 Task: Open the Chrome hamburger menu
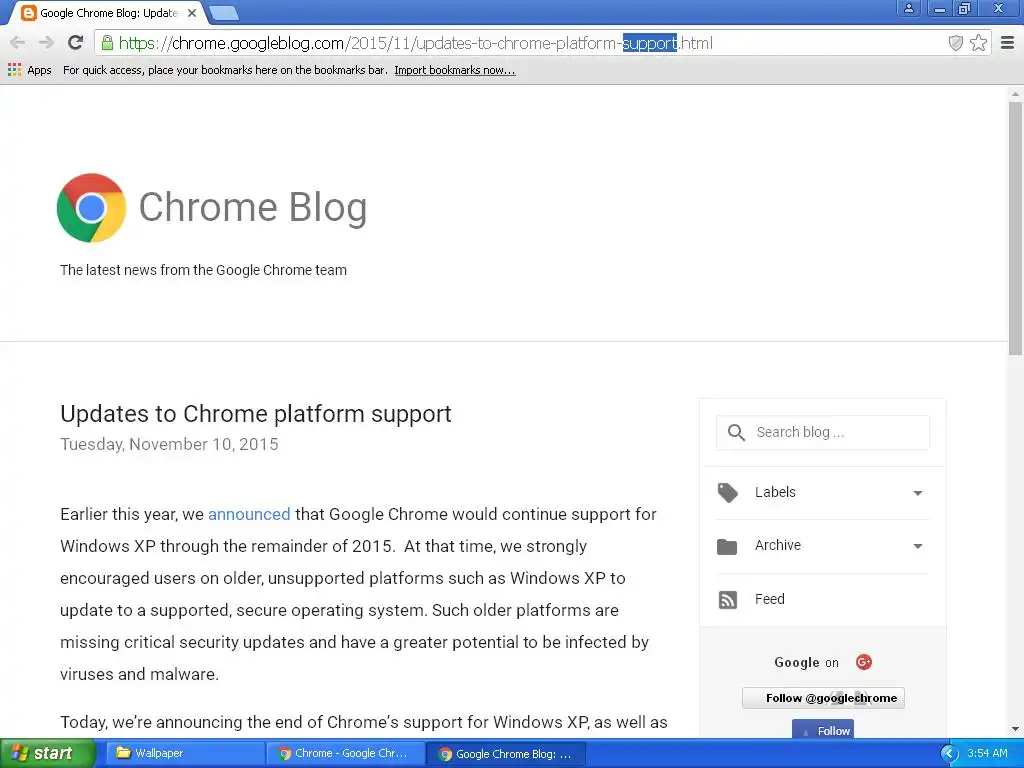point(1008,43)
